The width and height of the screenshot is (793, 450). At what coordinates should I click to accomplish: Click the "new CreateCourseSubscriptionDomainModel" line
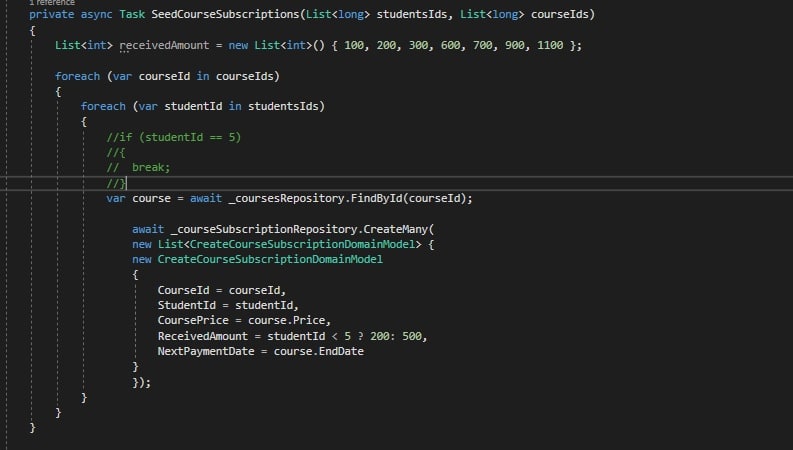pos(257,259)
